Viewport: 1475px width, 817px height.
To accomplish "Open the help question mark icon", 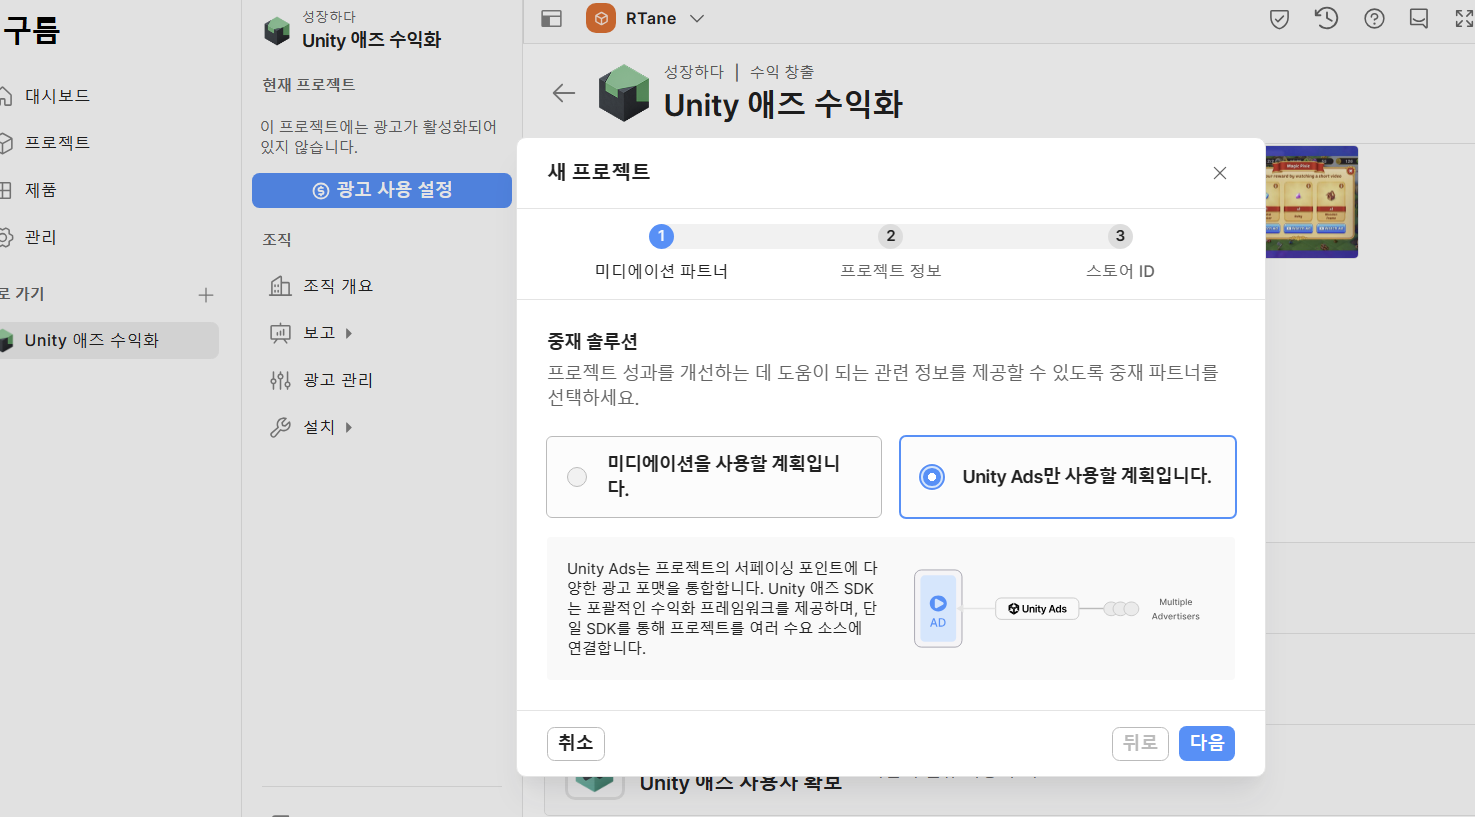I will [x=1374, y=19].
